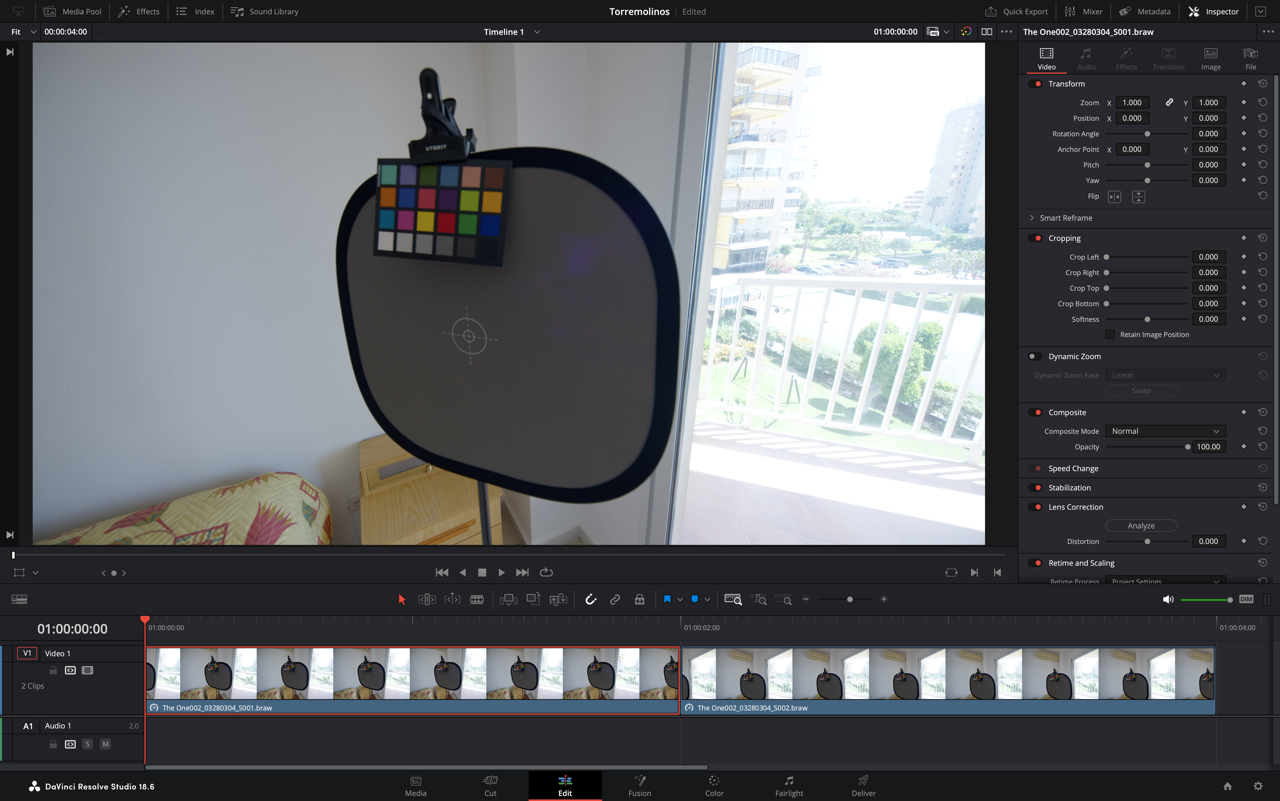
Task: Click the DIM audio button
Action: pos(1246,600)
